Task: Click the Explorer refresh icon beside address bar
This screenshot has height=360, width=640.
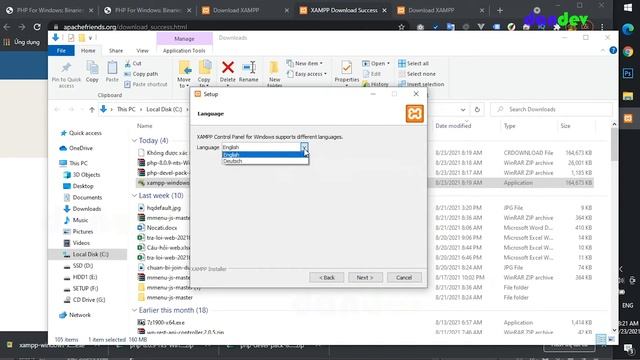Action: [477, 109]
